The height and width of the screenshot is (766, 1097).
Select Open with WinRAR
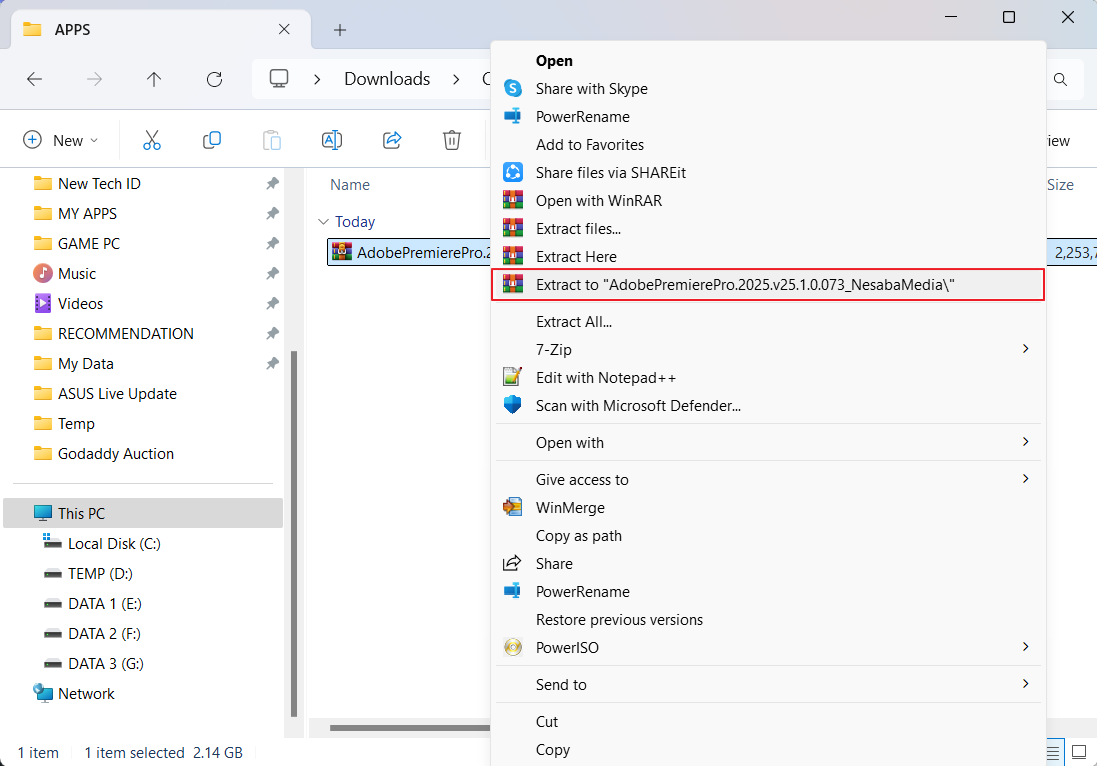click(x=768, y=200)
